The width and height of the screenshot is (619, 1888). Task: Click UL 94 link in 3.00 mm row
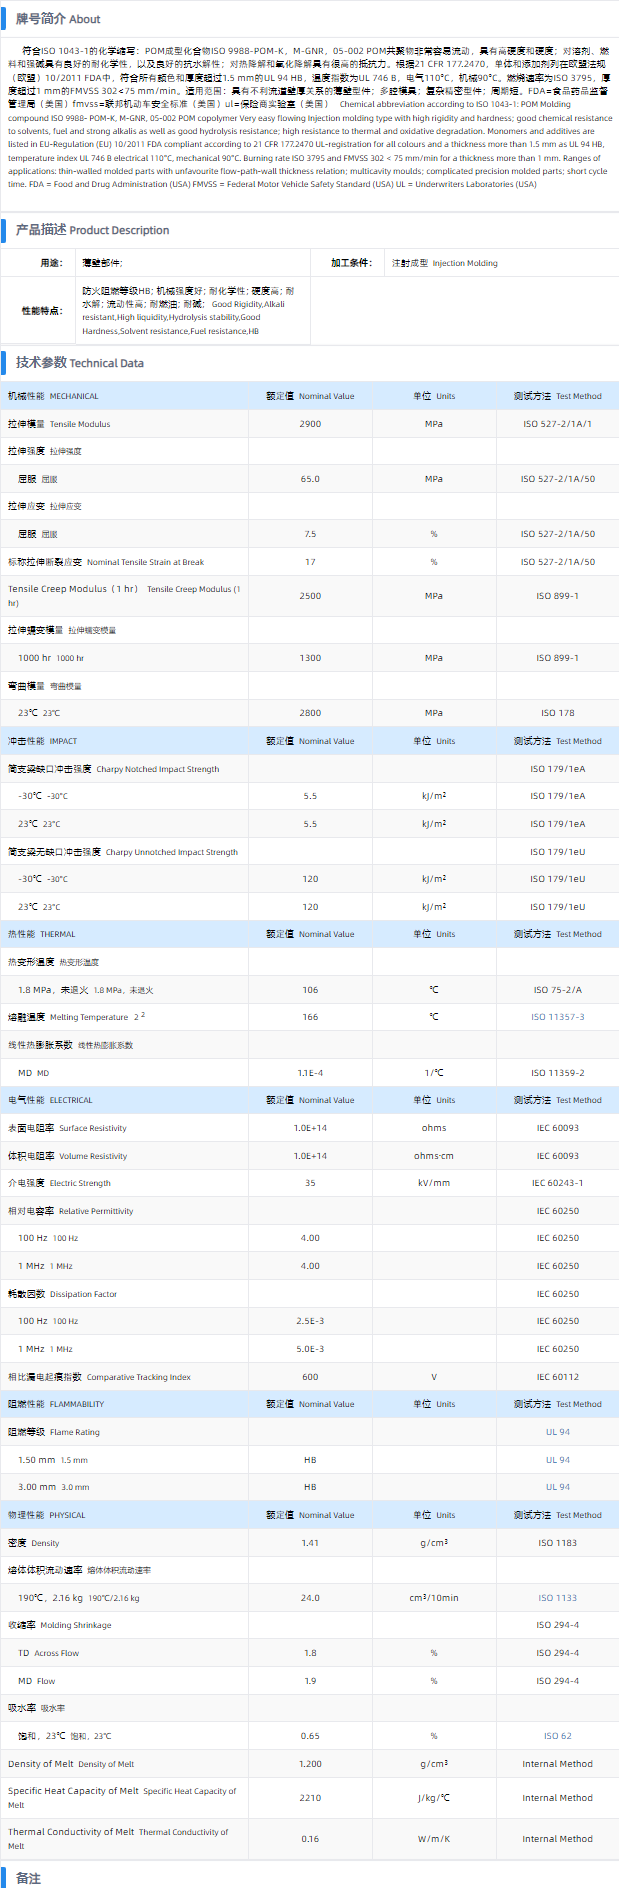tap(557, 1487)
